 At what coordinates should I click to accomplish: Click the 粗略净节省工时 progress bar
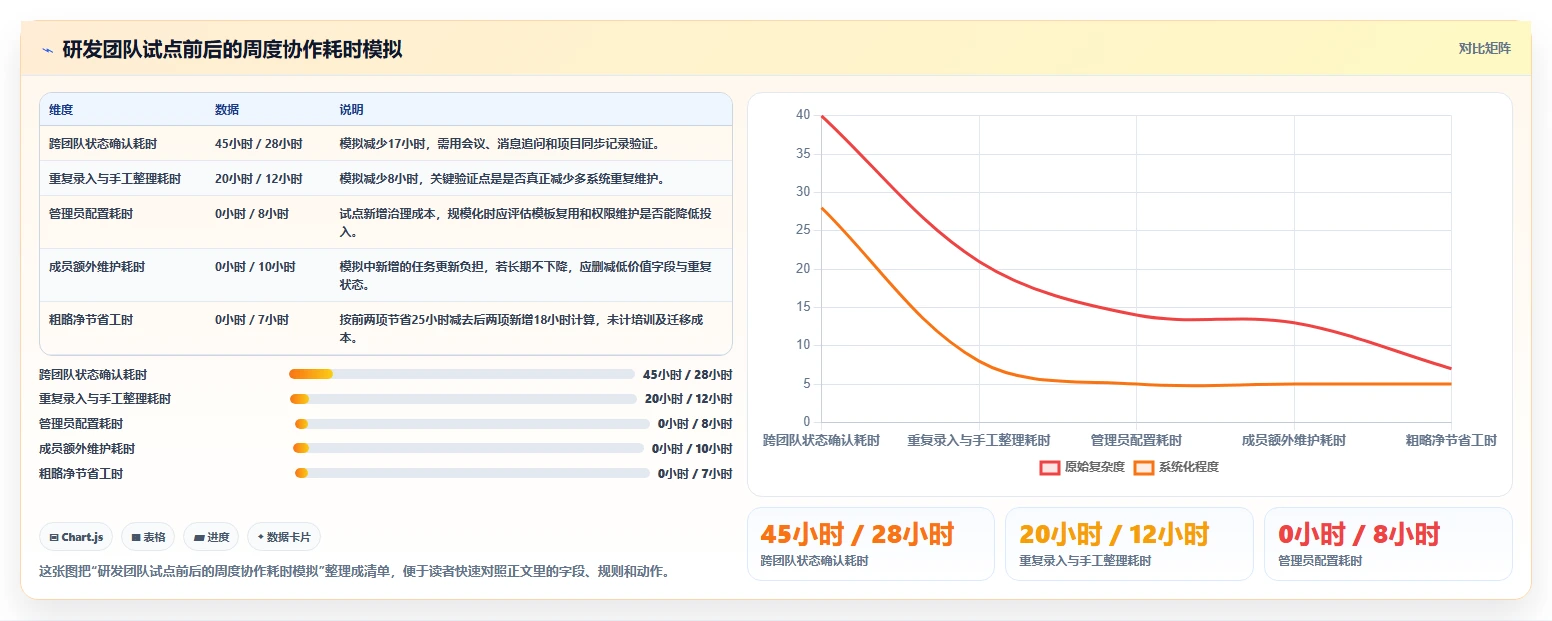(x=472, y=473)
